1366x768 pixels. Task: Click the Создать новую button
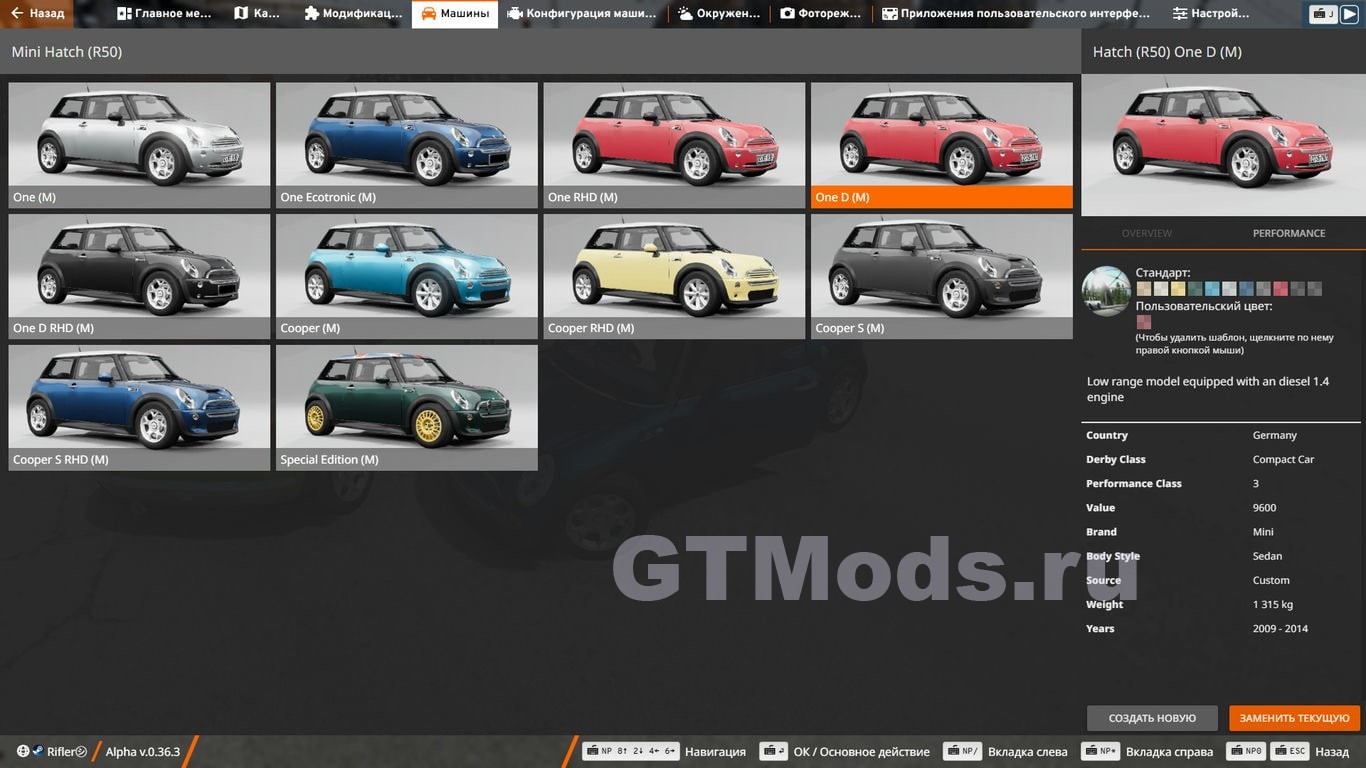pos(1152,718)
